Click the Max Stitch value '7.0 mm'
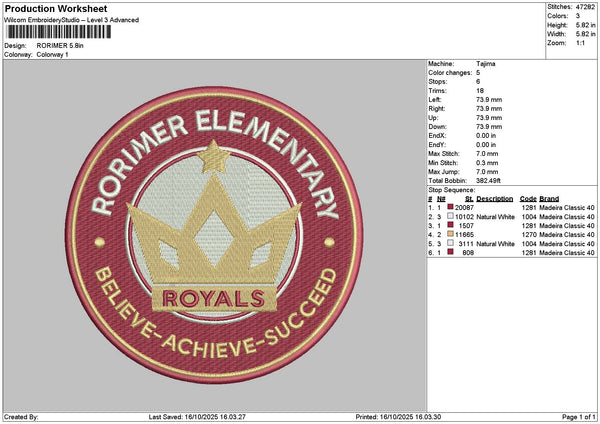This screenshot has height=424, width=600. (x=487, y=154)
